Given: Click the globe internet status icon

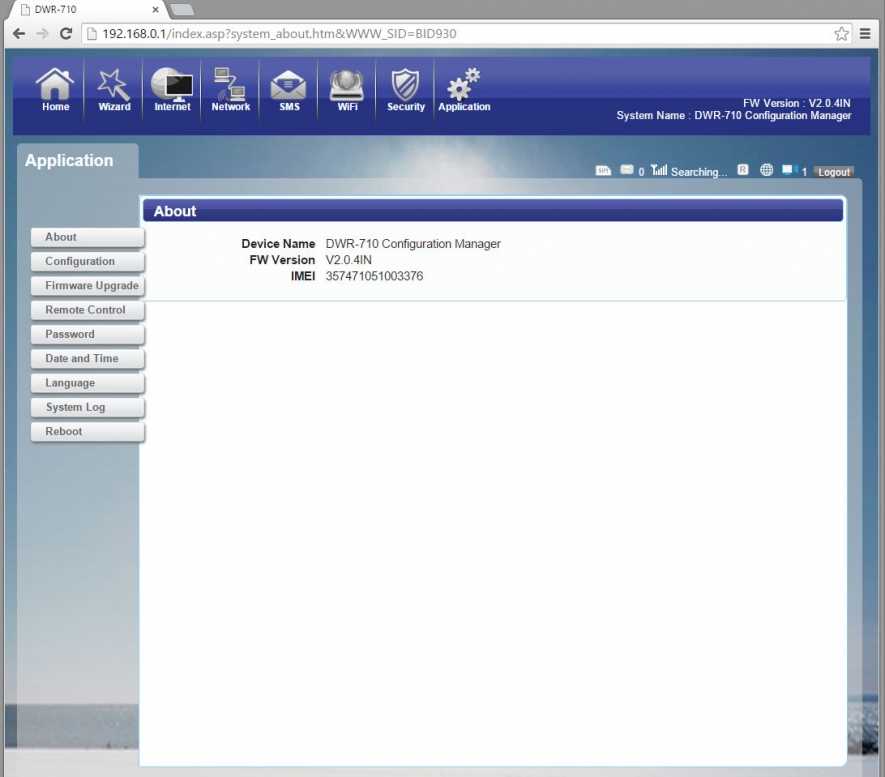Looking at the screenshot, I should (x=766, y=169).
